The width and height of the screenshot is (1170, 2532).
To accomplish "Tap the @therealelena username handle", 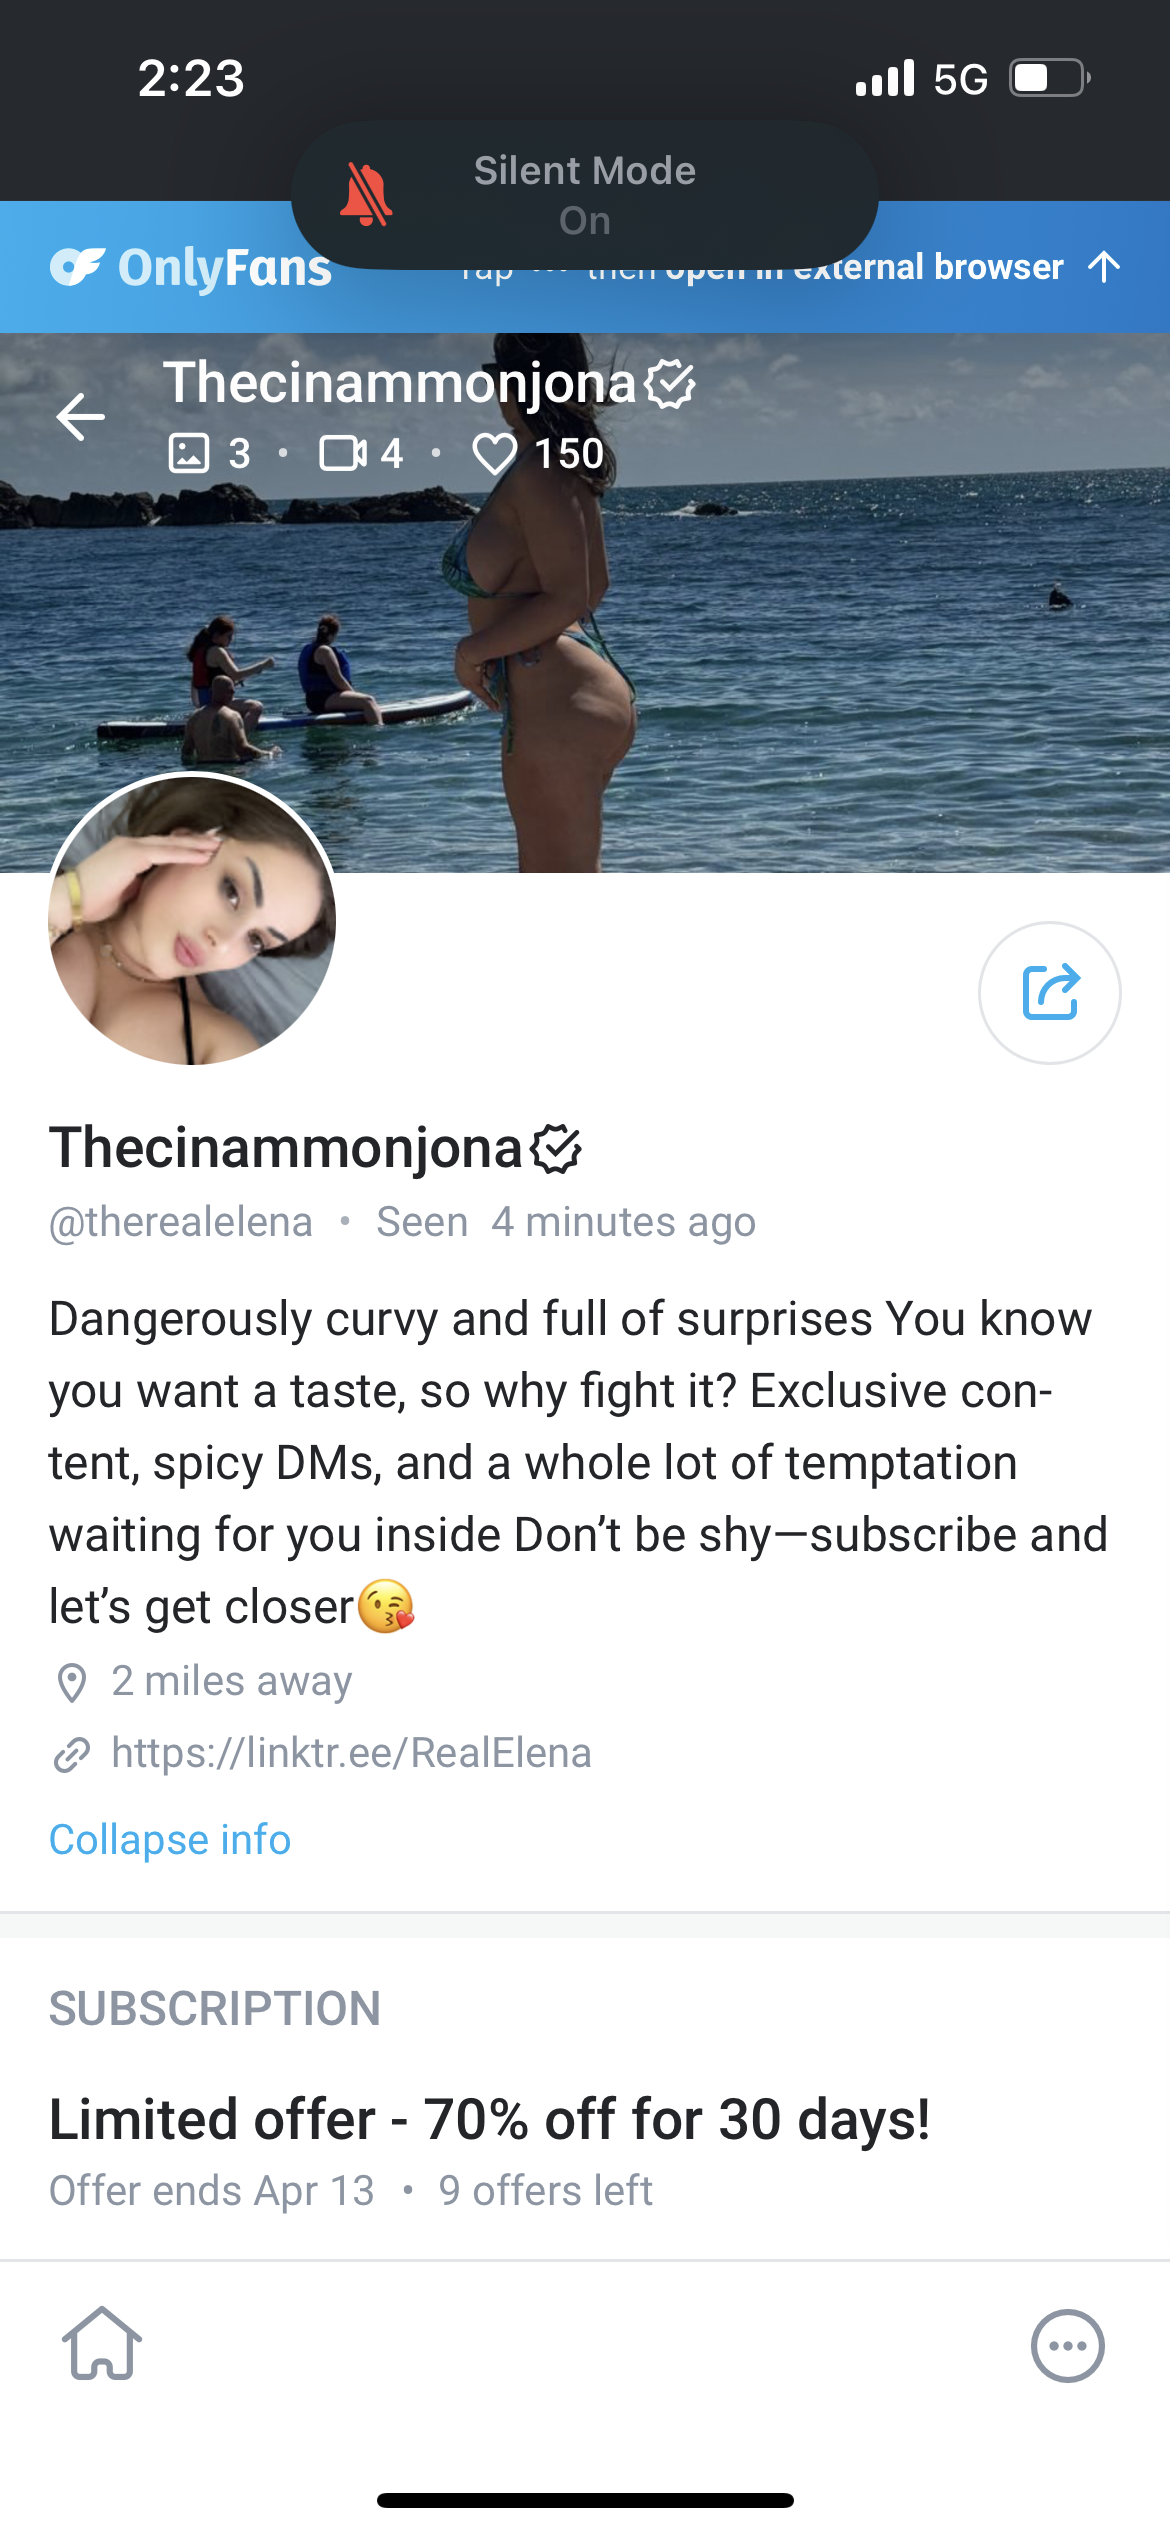I will [x=181, y=1222].
